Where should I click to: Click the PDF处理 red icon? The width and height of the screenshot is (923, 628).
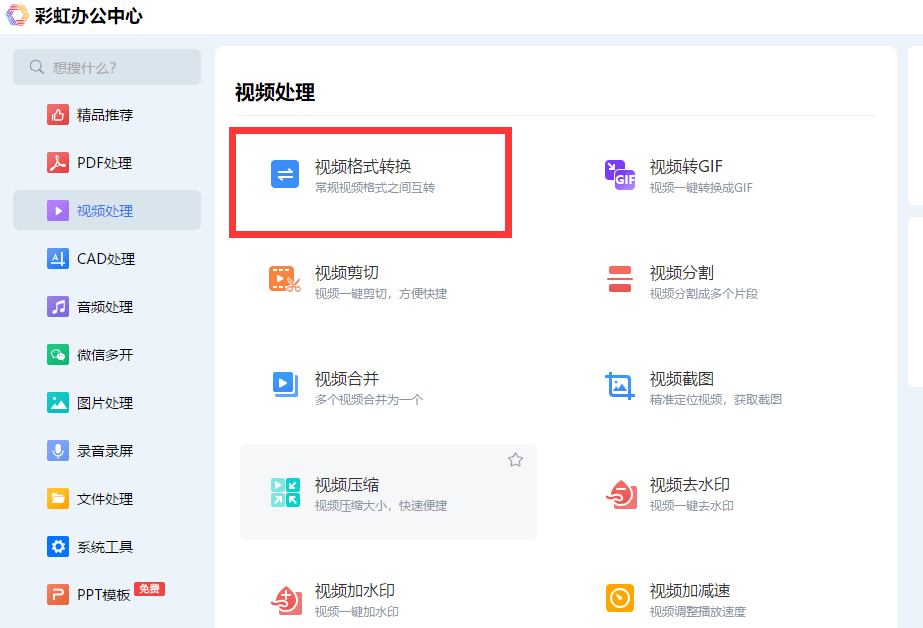(58, 162)
